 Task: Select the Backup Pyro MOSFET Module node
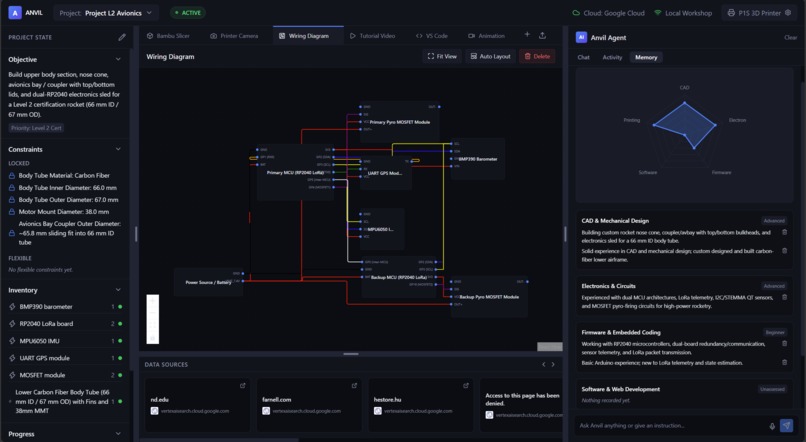[489, 297]
